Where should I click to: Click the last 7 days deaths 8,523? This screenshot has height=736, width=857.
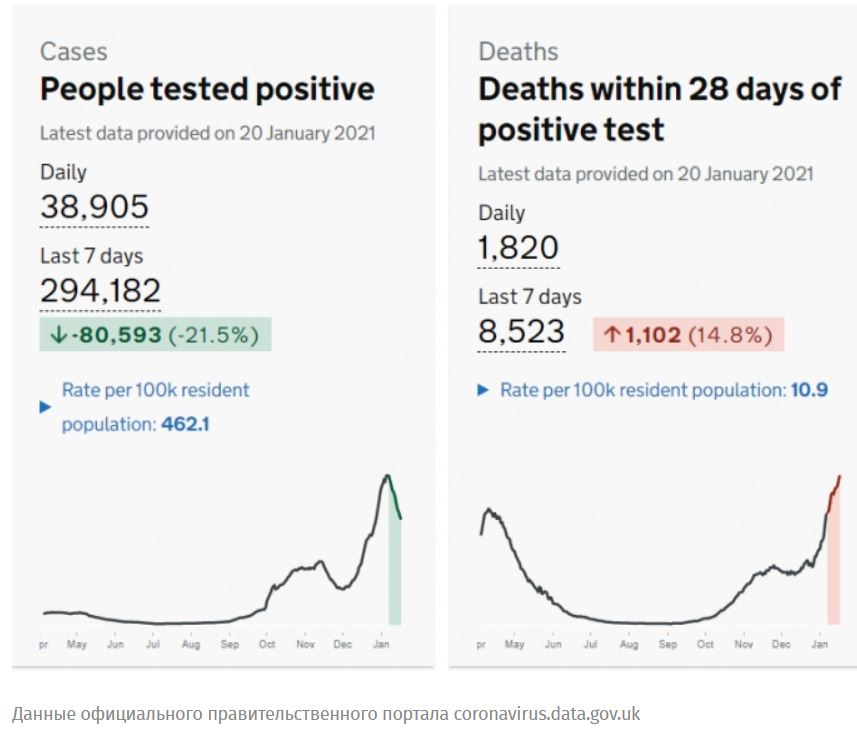[x=521, y=332]
